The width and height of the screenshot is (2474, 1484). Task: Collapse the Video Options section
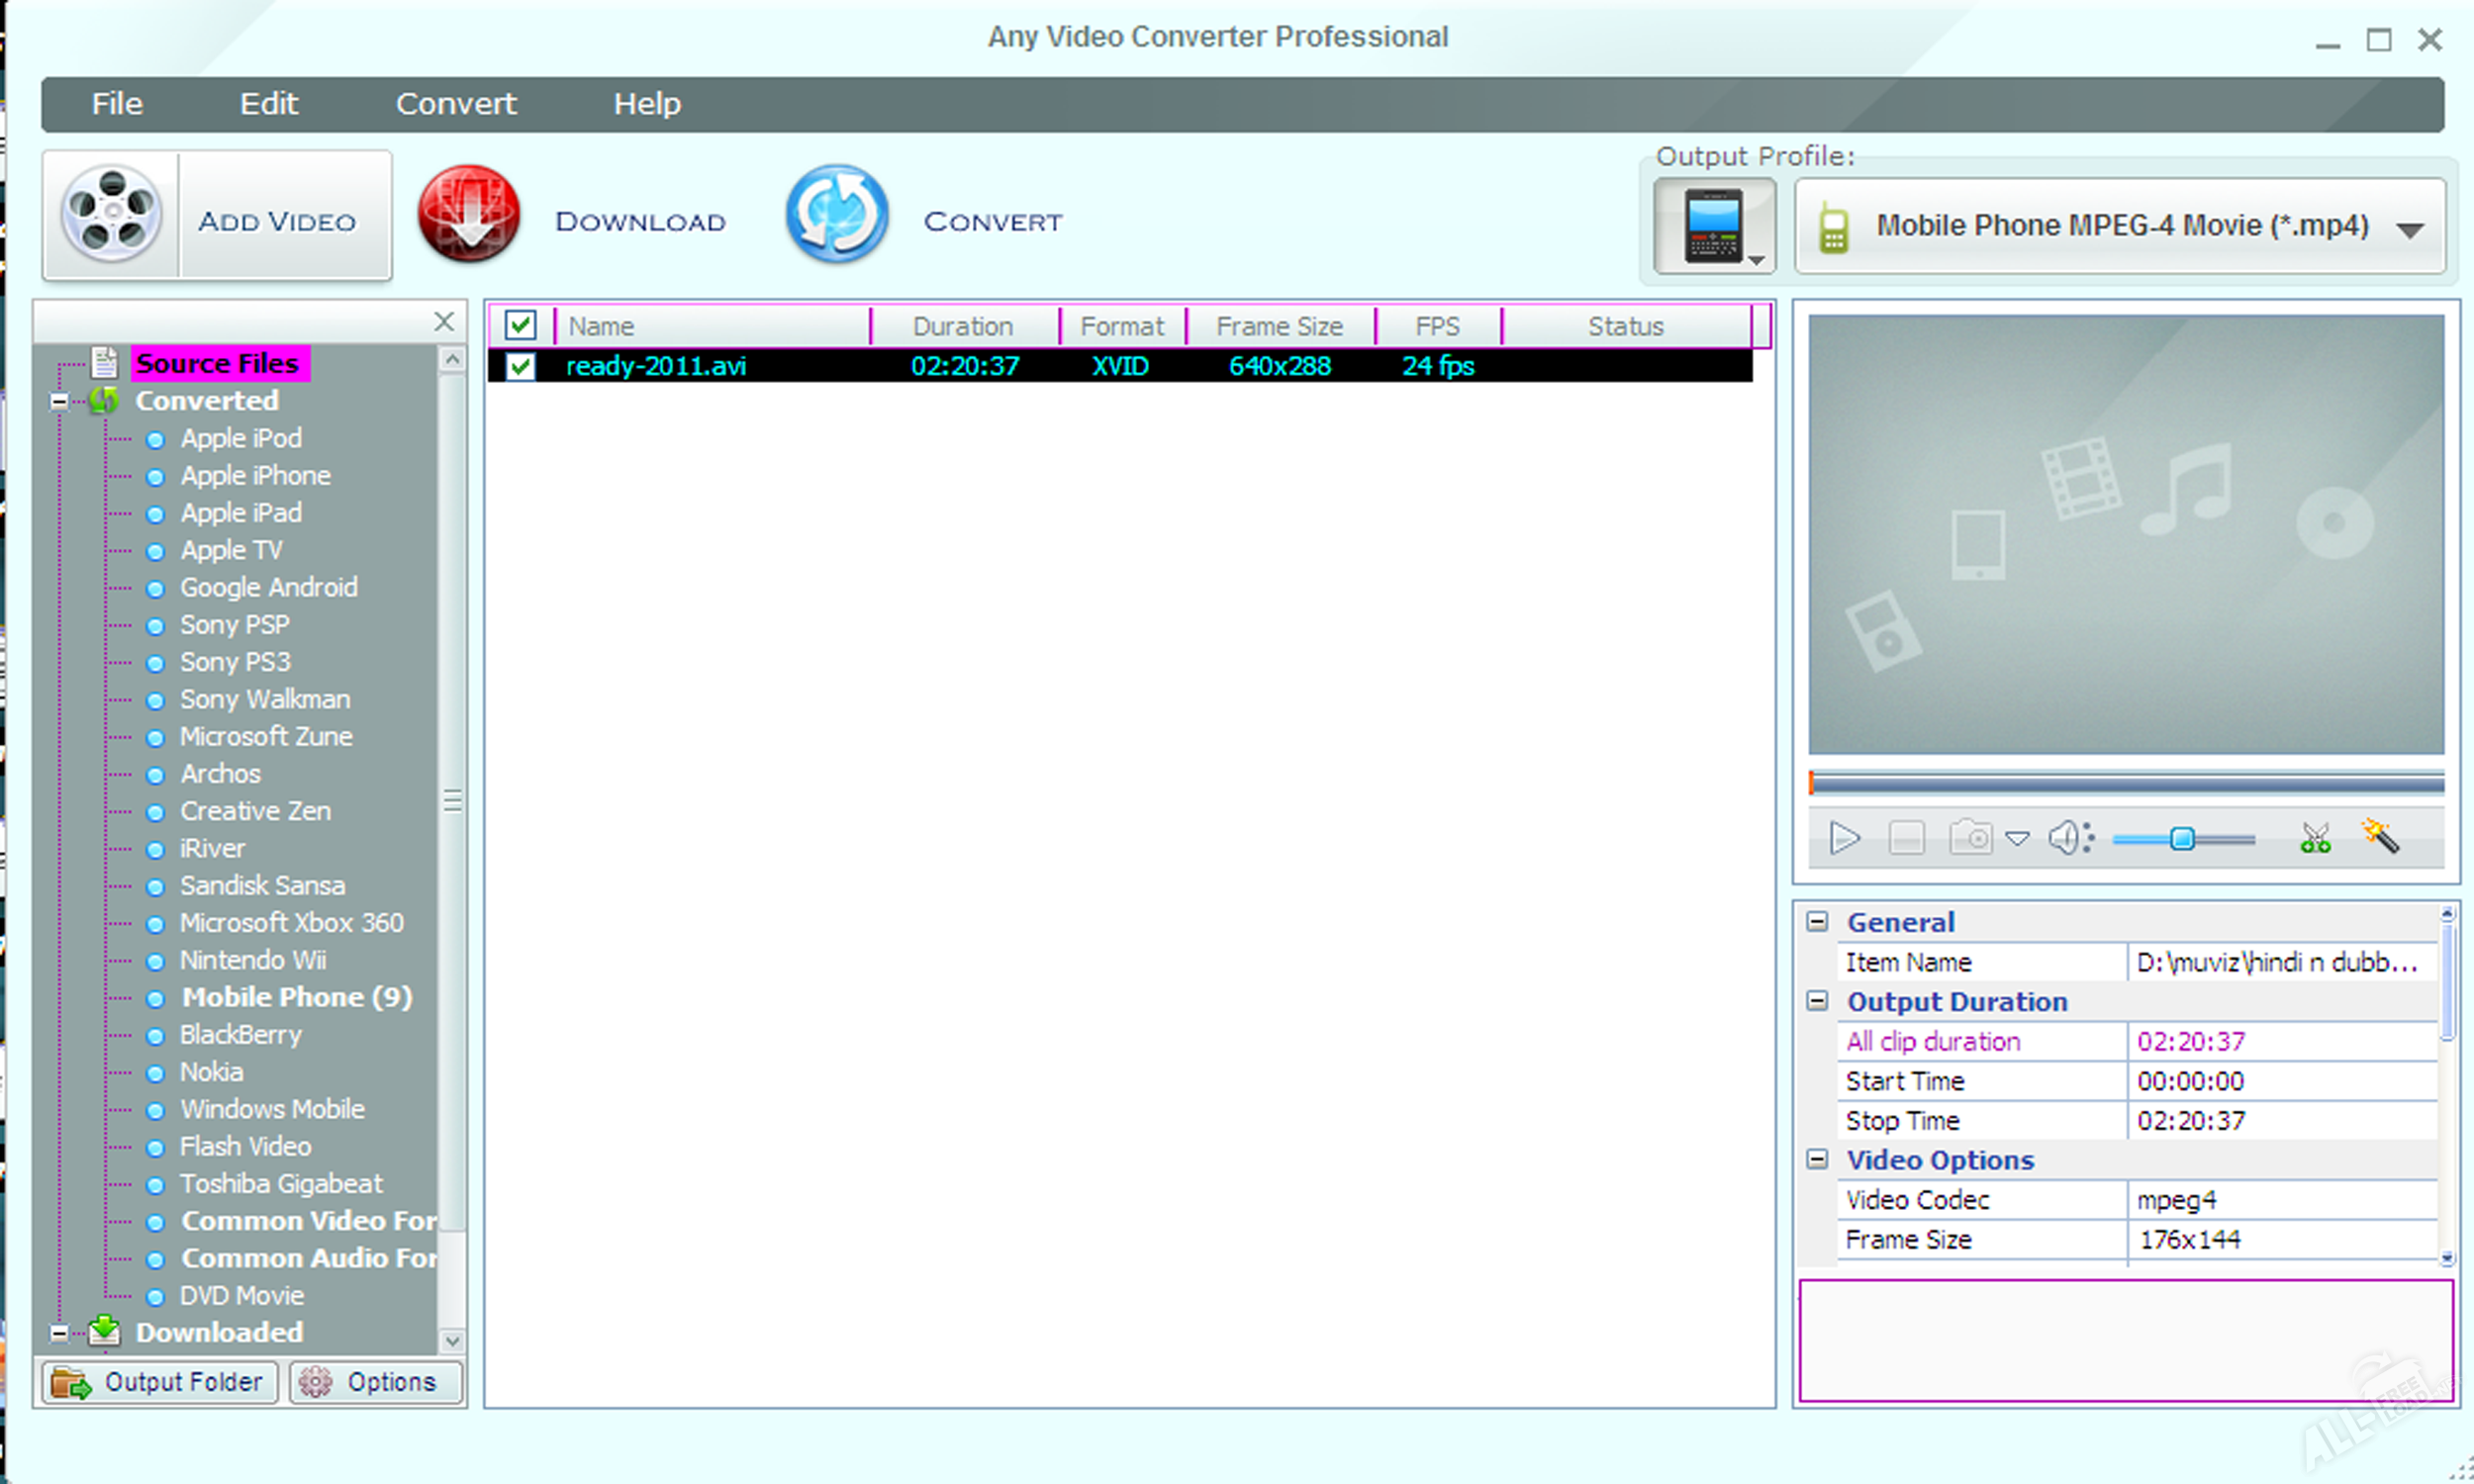click(1817, 1159)
